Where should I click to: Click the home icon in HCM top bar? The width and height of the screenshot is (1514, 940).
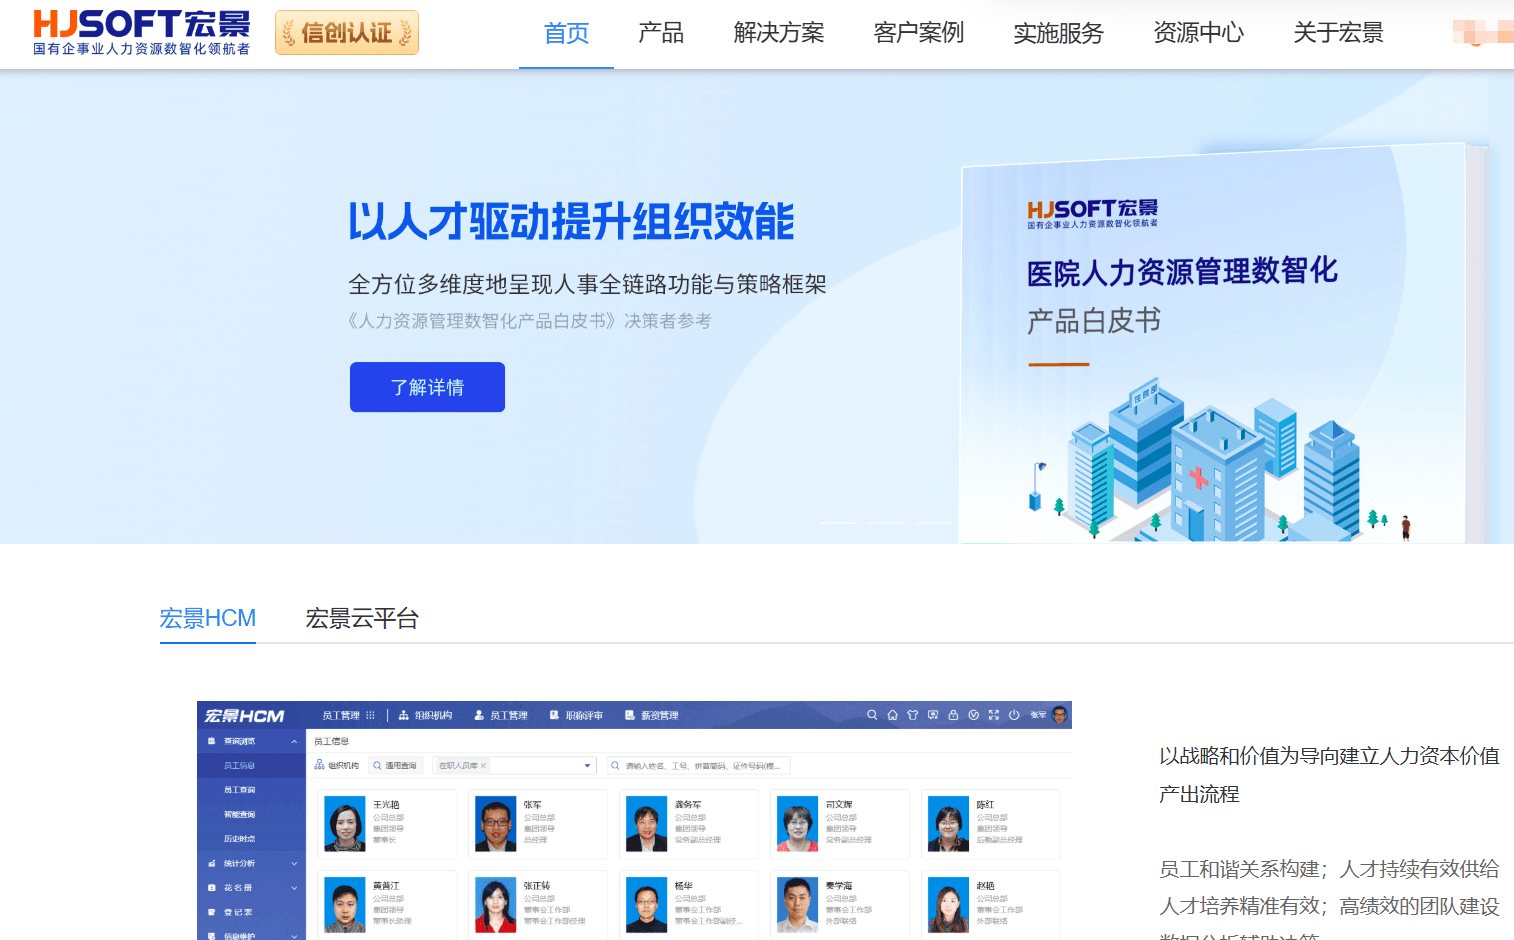click(892, 715)
